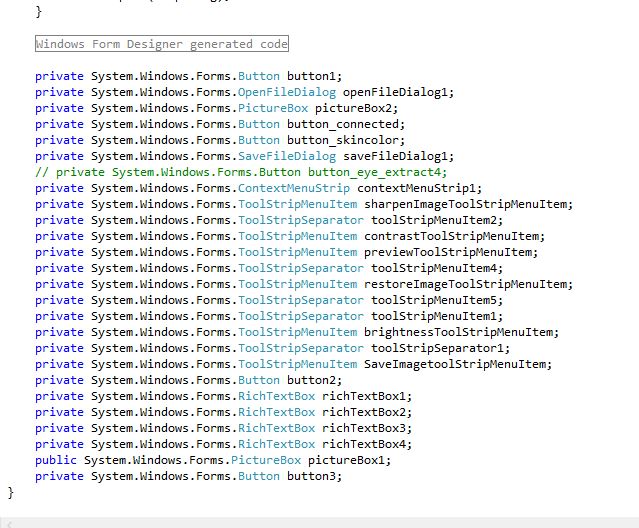
Task: Click the ContextMenuStrip type name
Action: coord(294,188)
